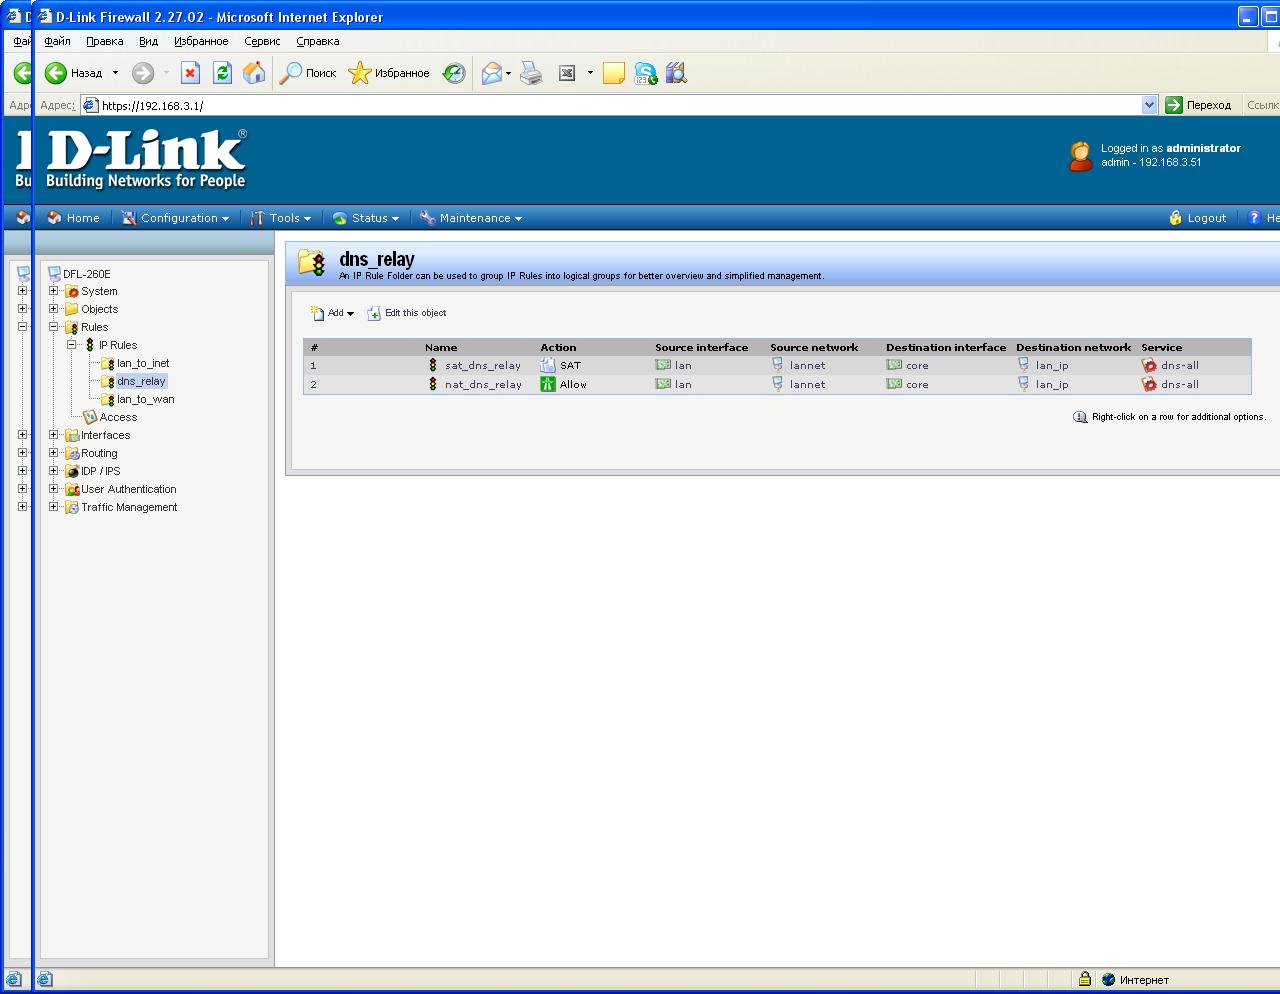Collapse the Rules tree node

[54, 327]
